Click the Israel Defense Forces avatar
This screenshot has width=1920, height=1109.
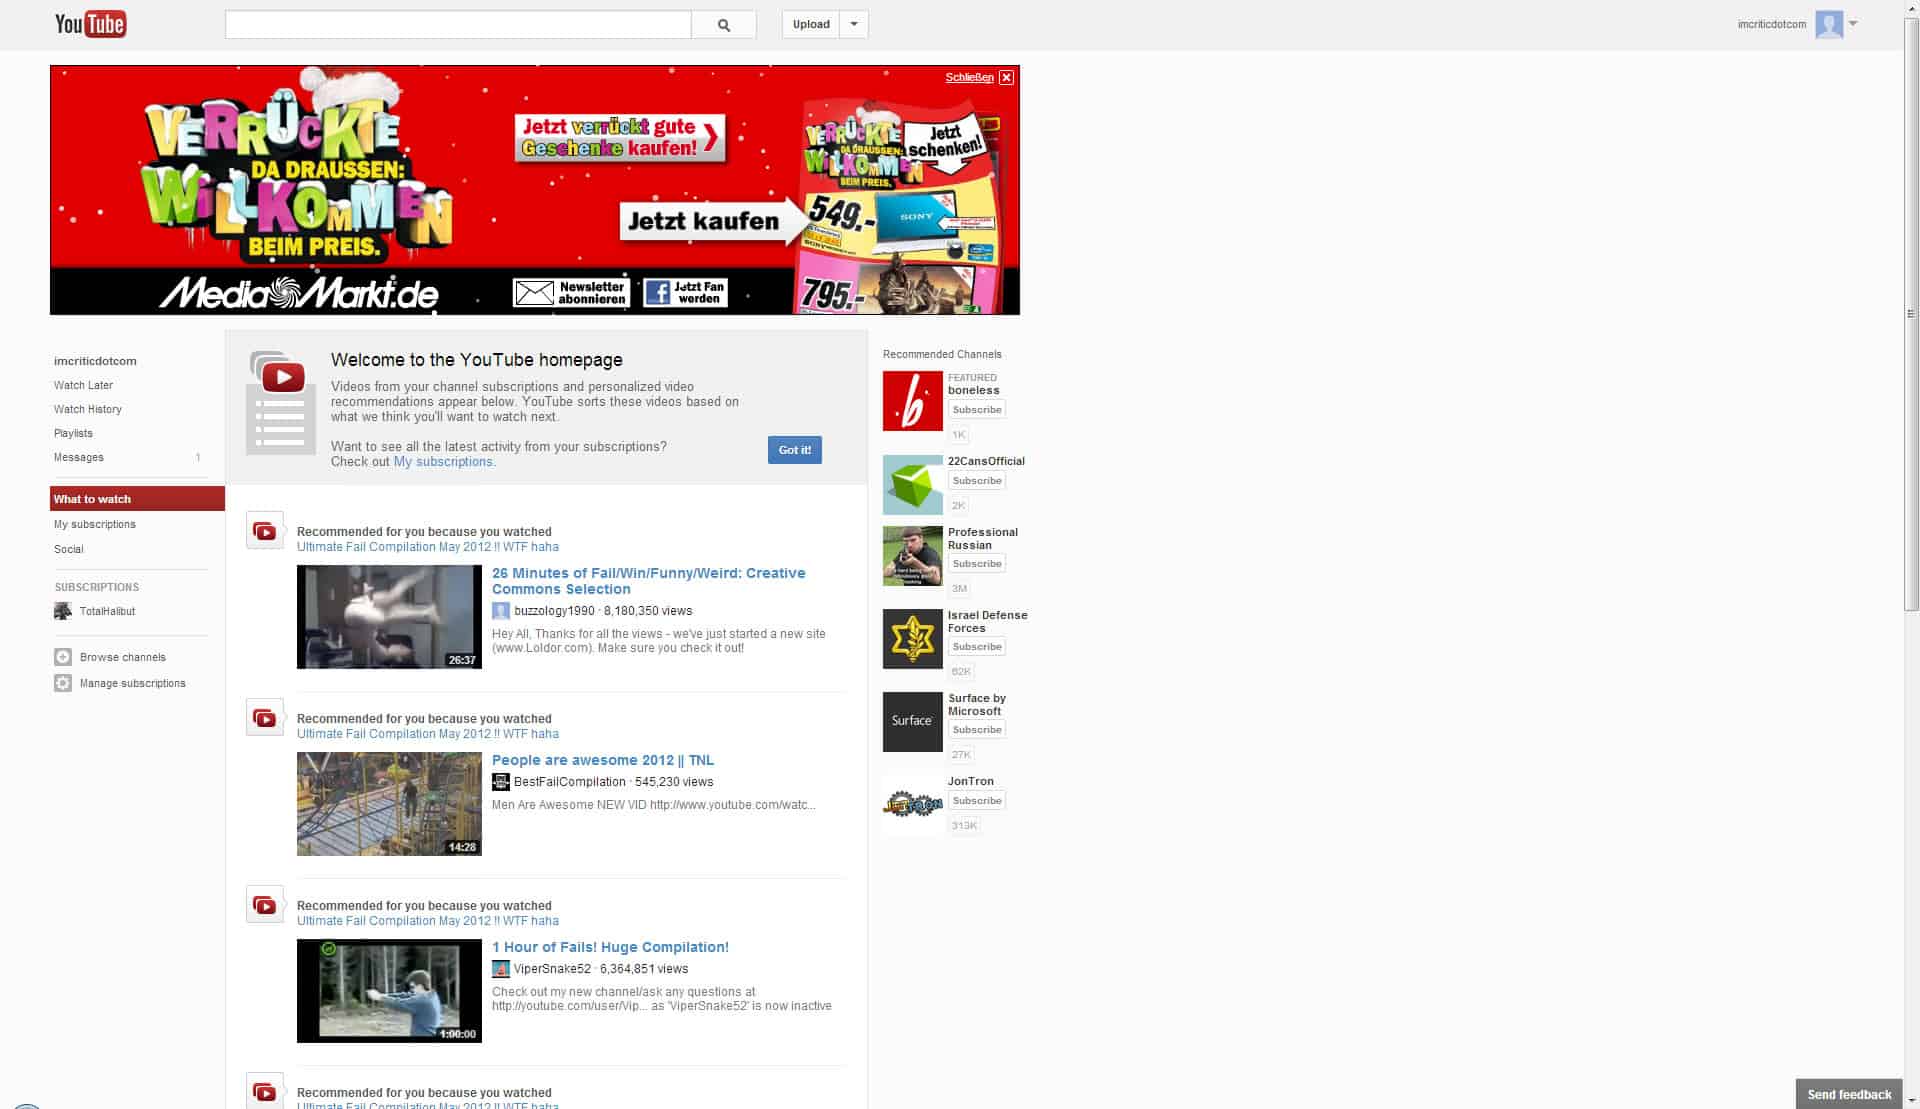[x=912, y=639]
